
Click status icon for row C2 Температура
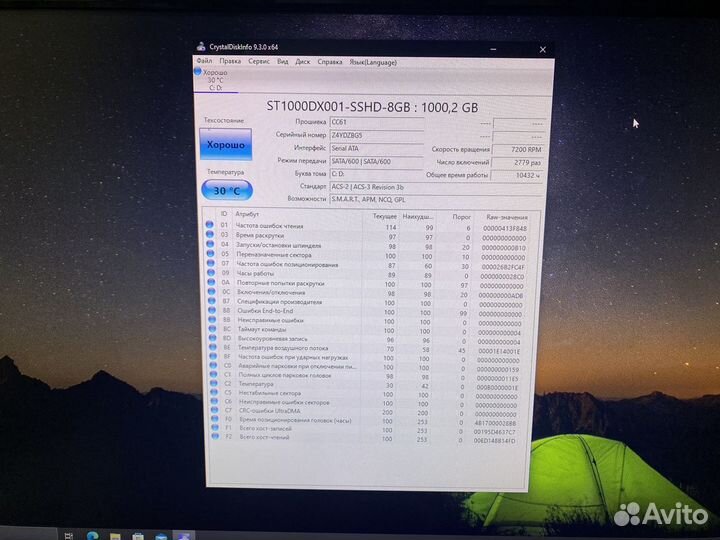click(x=214, y=383)
